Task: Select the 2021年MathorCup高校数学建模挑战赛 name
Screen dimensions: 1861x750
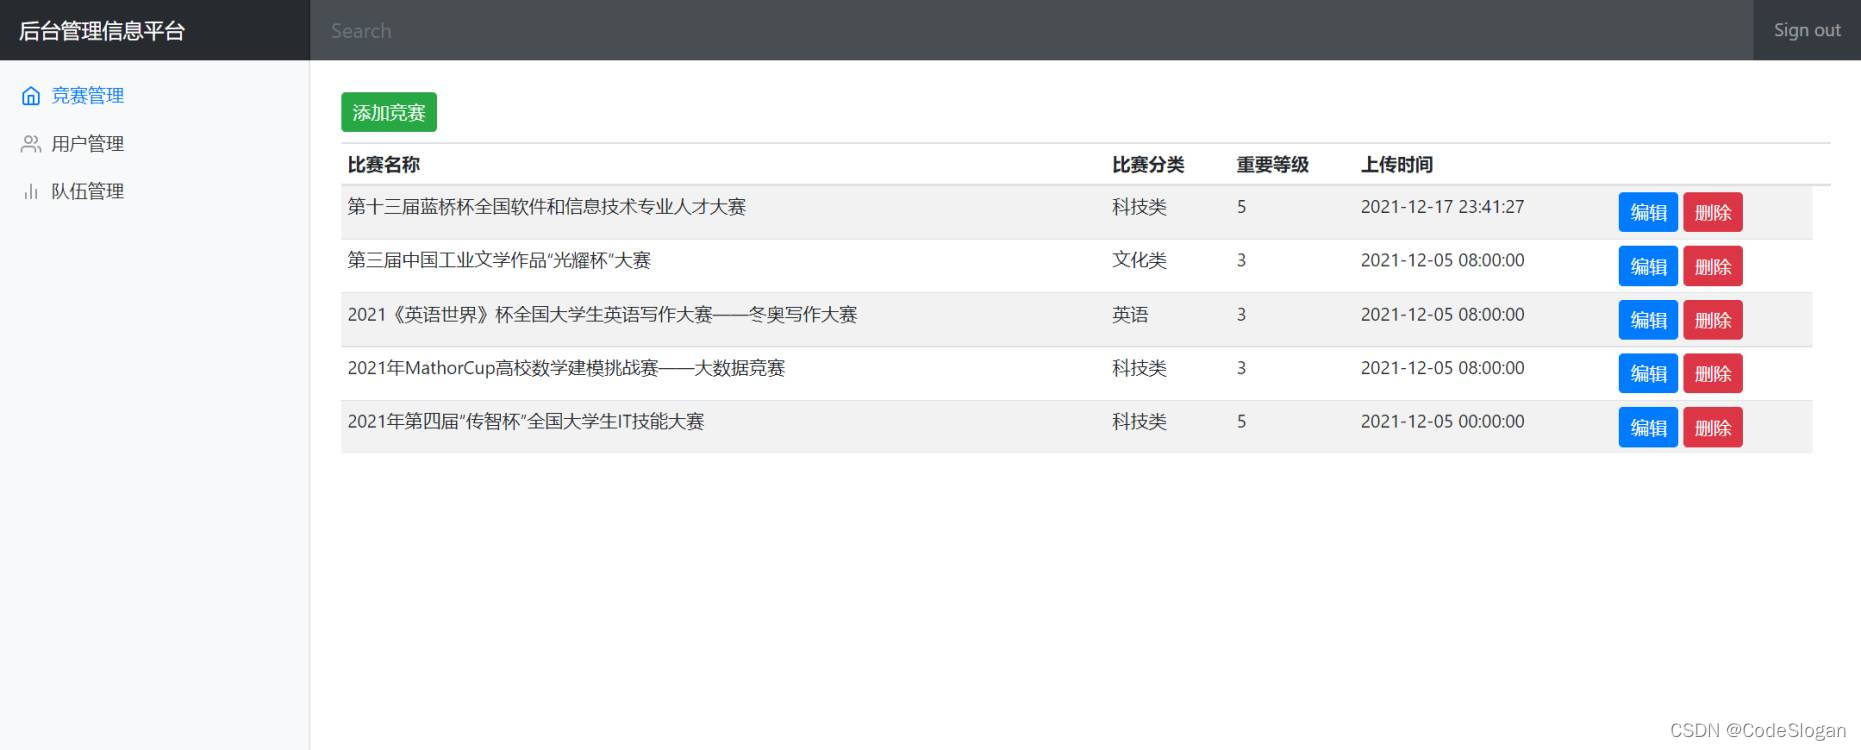Action: pos(566,368)
